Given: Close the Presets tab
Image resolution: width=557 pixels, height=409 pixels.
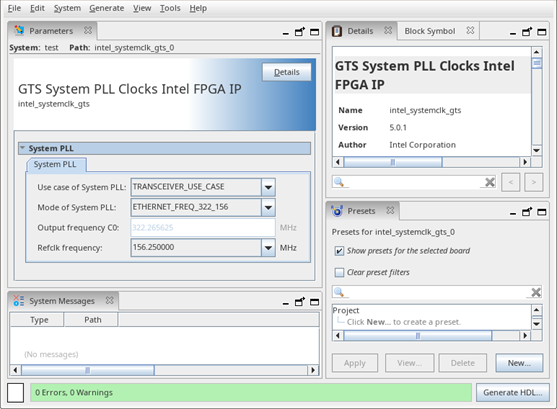Looking at the screenshot, I should [390, 210].
